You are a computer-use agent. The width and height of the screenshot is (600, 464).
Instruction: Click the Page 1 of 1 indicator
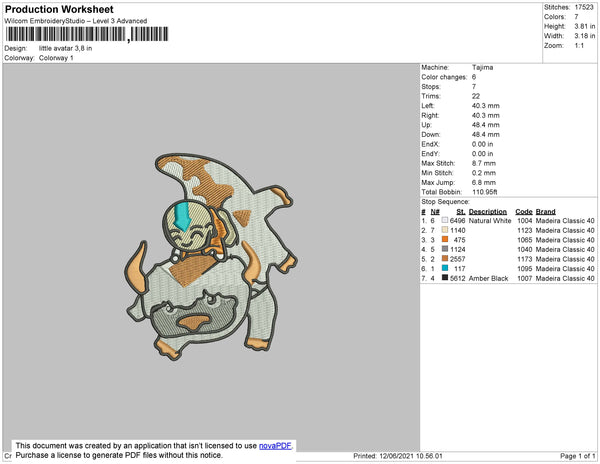coord(577,456)
